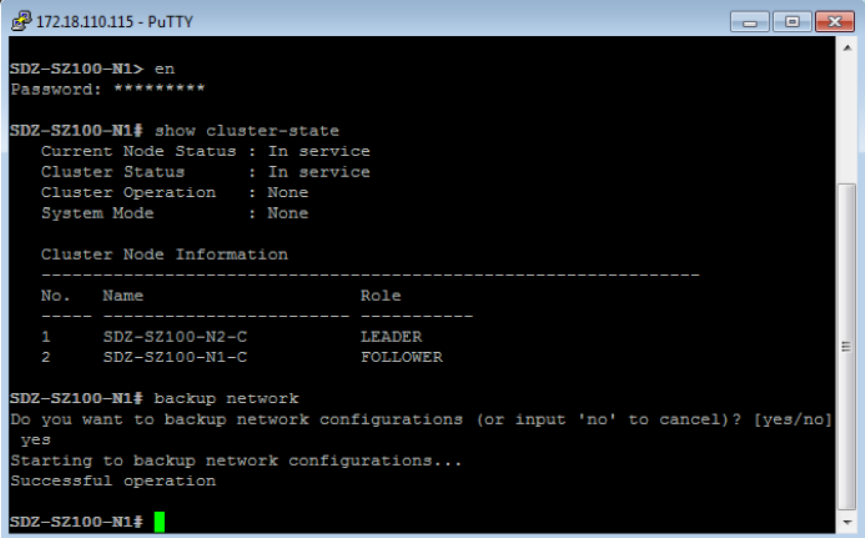This screenshot has width=865, height=538.
Task: Click the LEADER role entry
Action: point(391,337)
